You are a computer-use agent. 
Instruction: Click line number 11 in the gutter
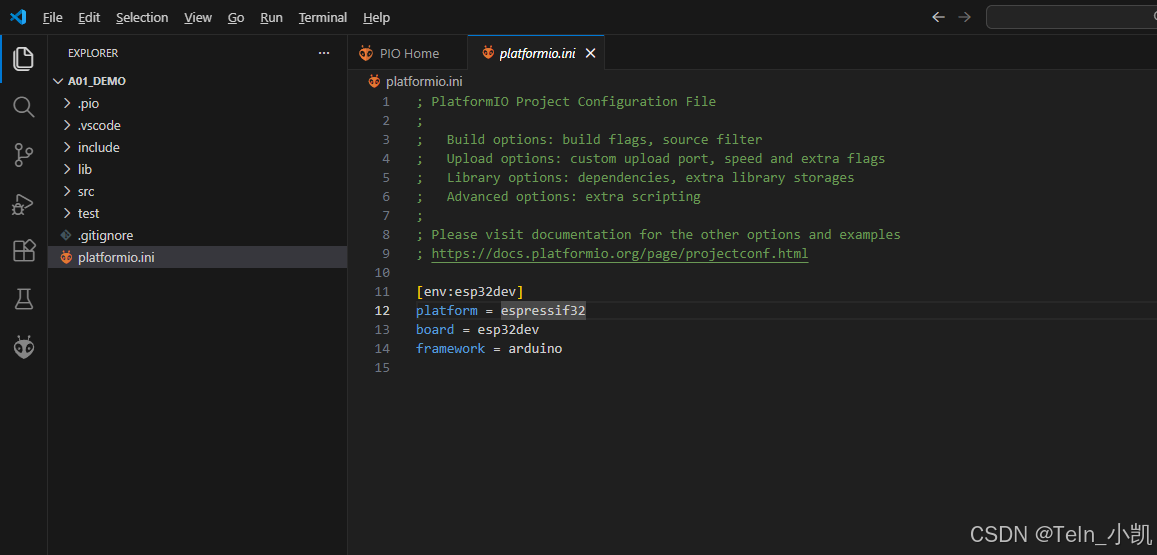click(381, 292)
